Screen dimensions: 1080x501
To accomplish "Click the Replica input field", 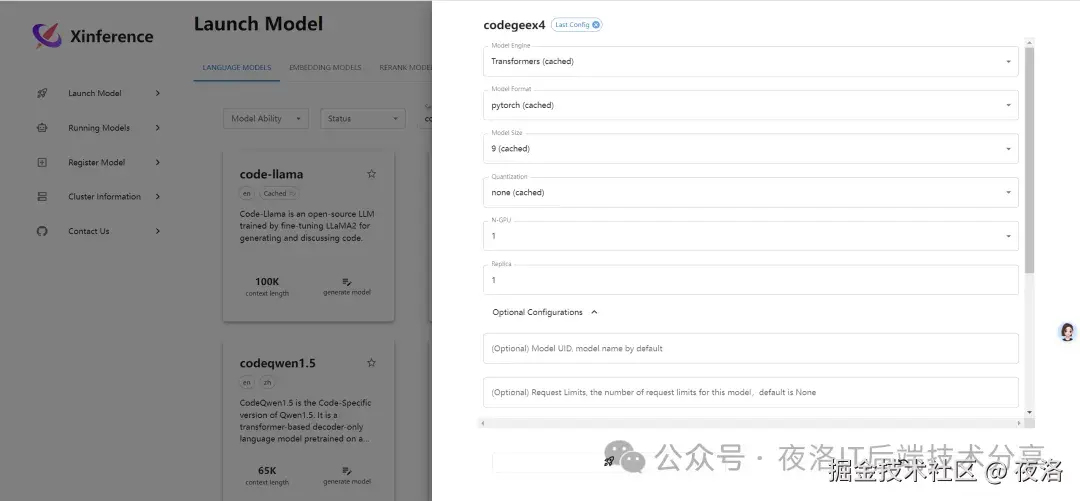I will point(750,280).
